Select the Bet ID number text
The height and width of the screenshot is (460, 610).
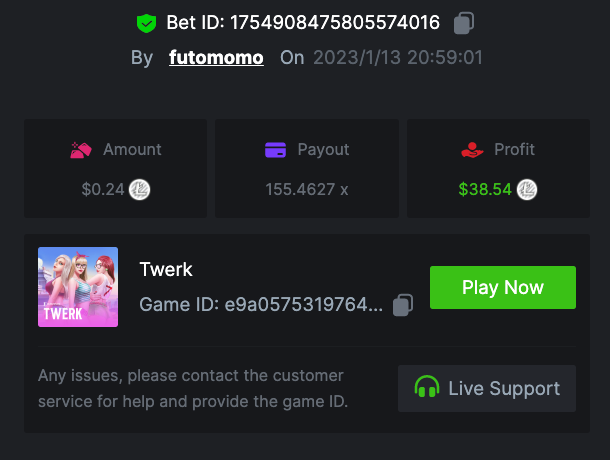(336, 22)
